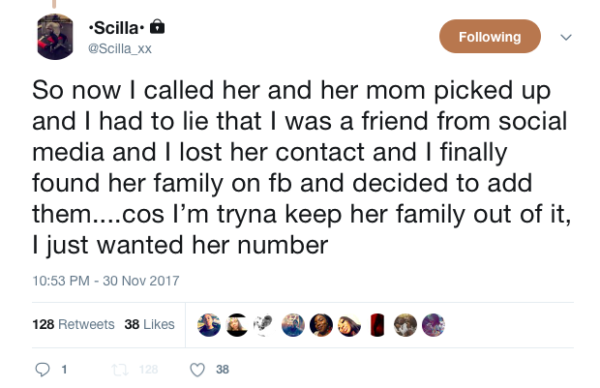This screenshot has width=600, height=388.
Task: Click the retweet arrows icon
Action: pyautogui.click(x=120, y=370)
